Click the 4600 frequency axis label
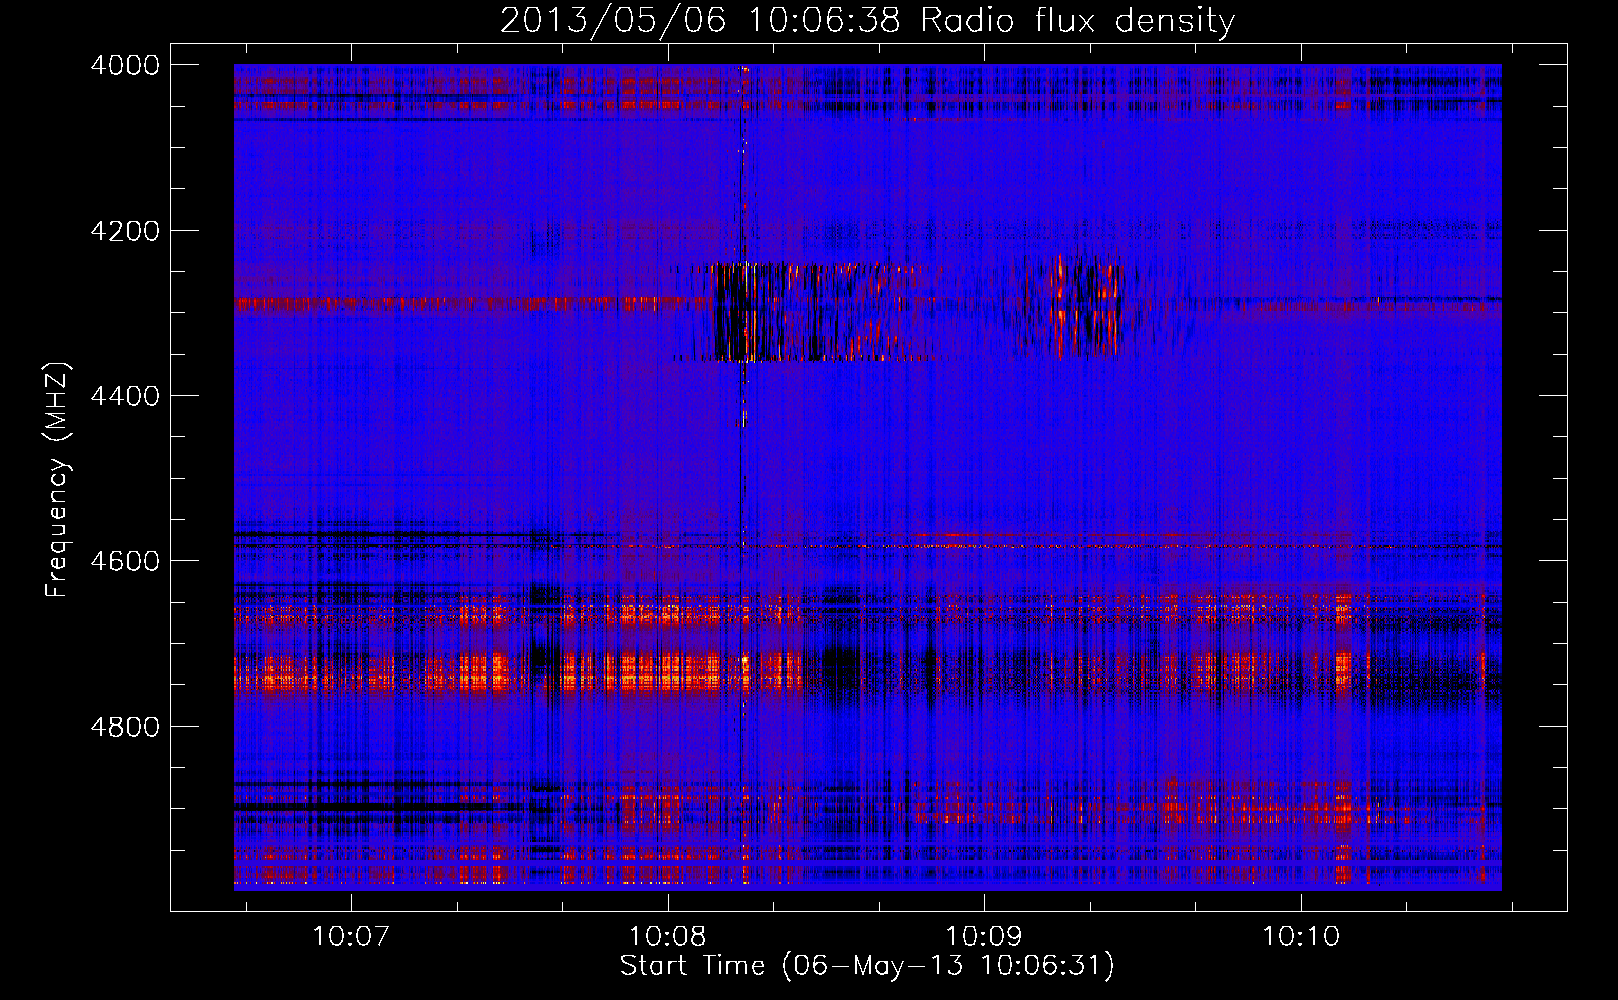 click(x=125, y=561)
